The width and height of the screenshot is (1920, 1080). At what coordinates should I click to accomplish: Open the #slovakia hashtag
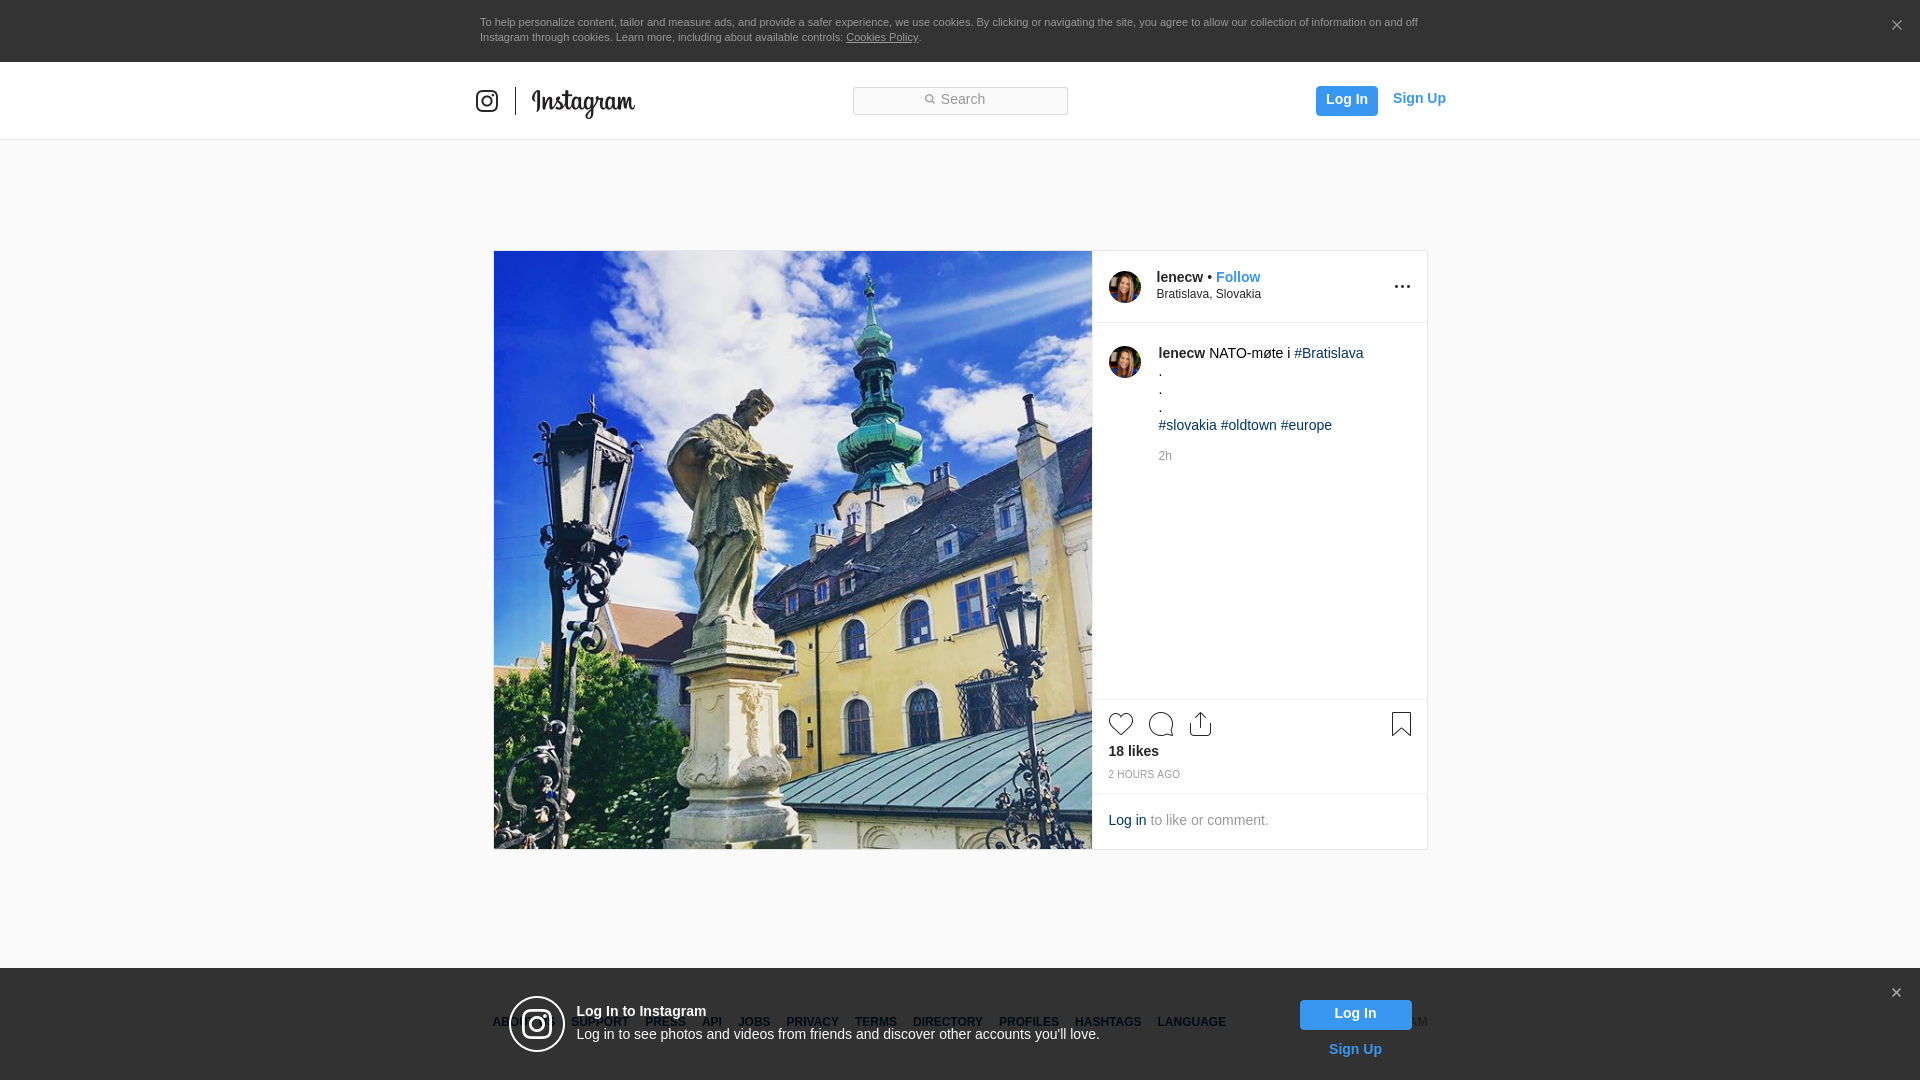[x=1188, y=425]
